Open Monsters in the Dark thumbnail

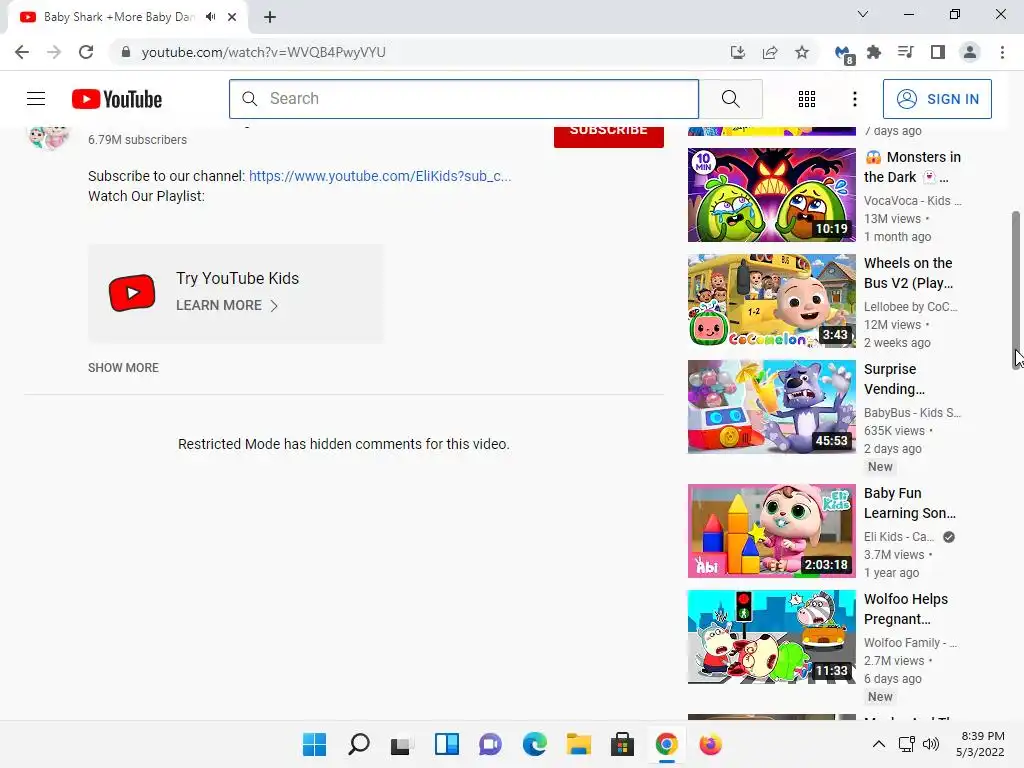771,195
